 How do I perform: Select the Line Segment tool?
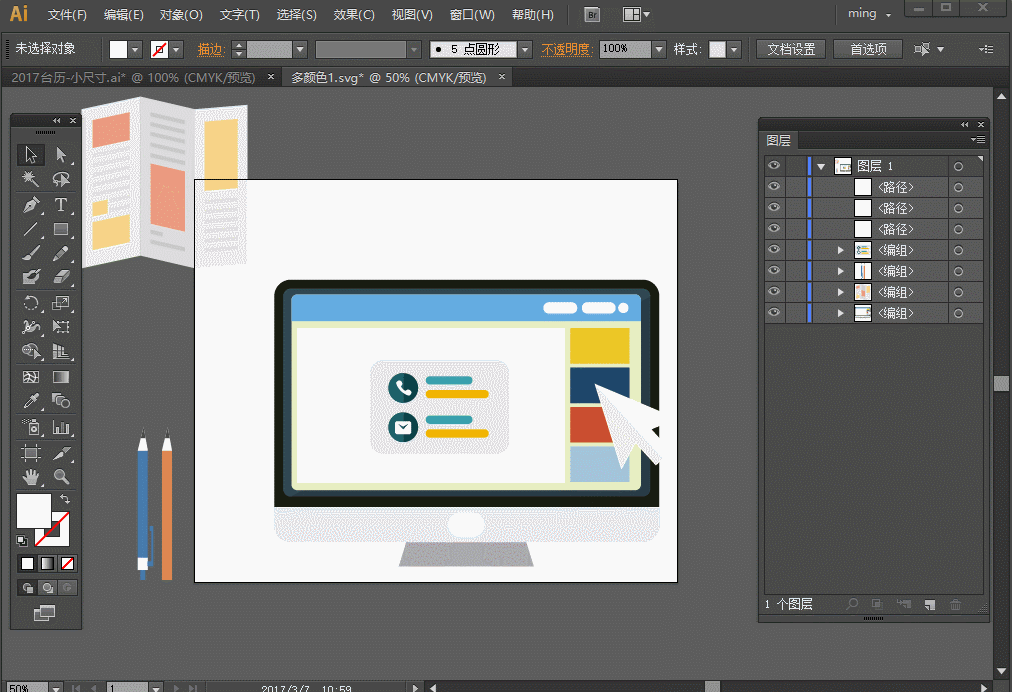coord(30,229)
